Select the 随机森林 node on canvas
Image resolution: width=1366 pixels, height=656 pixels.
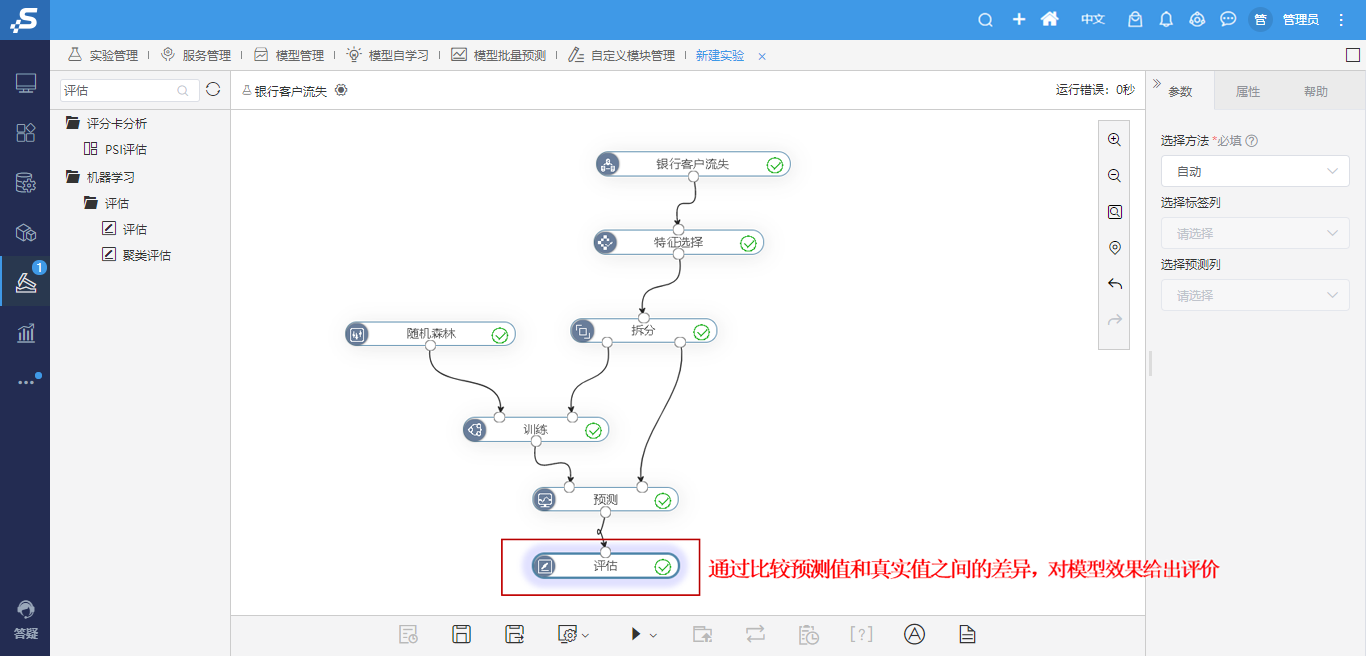point(430,334)
